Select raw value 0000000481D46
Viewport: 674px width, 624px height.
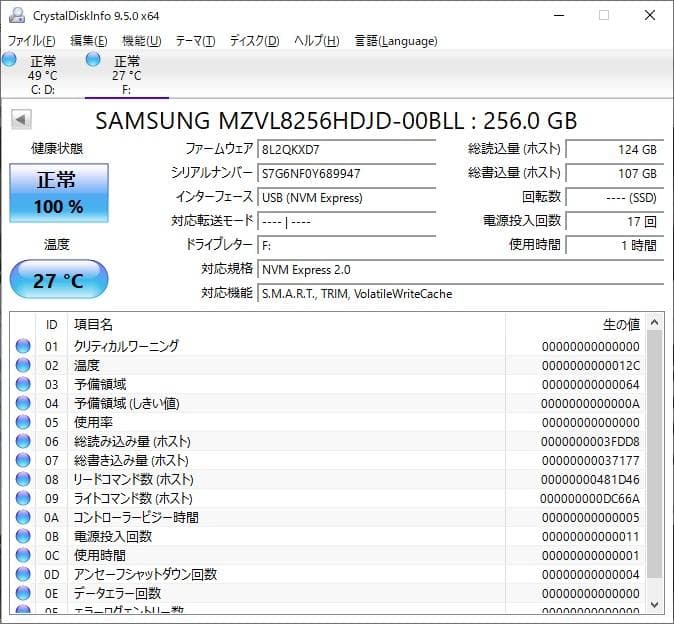591,480
